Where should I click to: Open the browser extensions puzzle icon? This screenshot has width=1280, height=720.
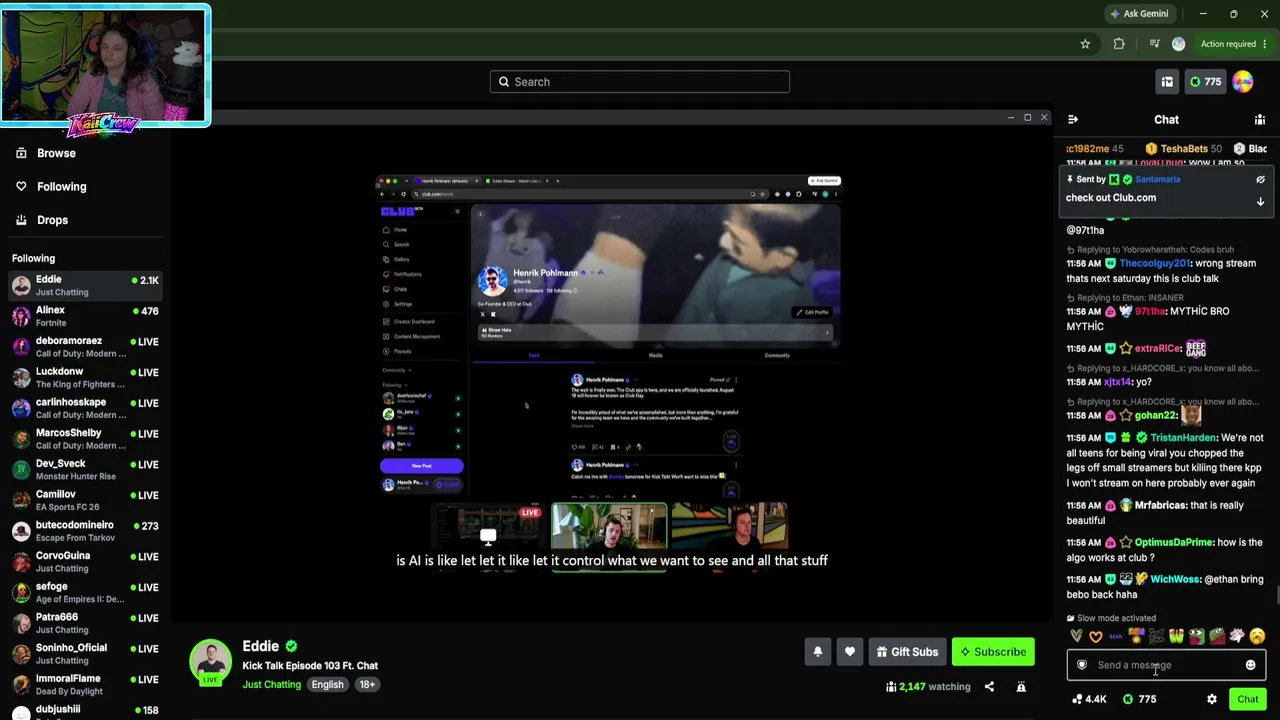[x=1119, y=44]
